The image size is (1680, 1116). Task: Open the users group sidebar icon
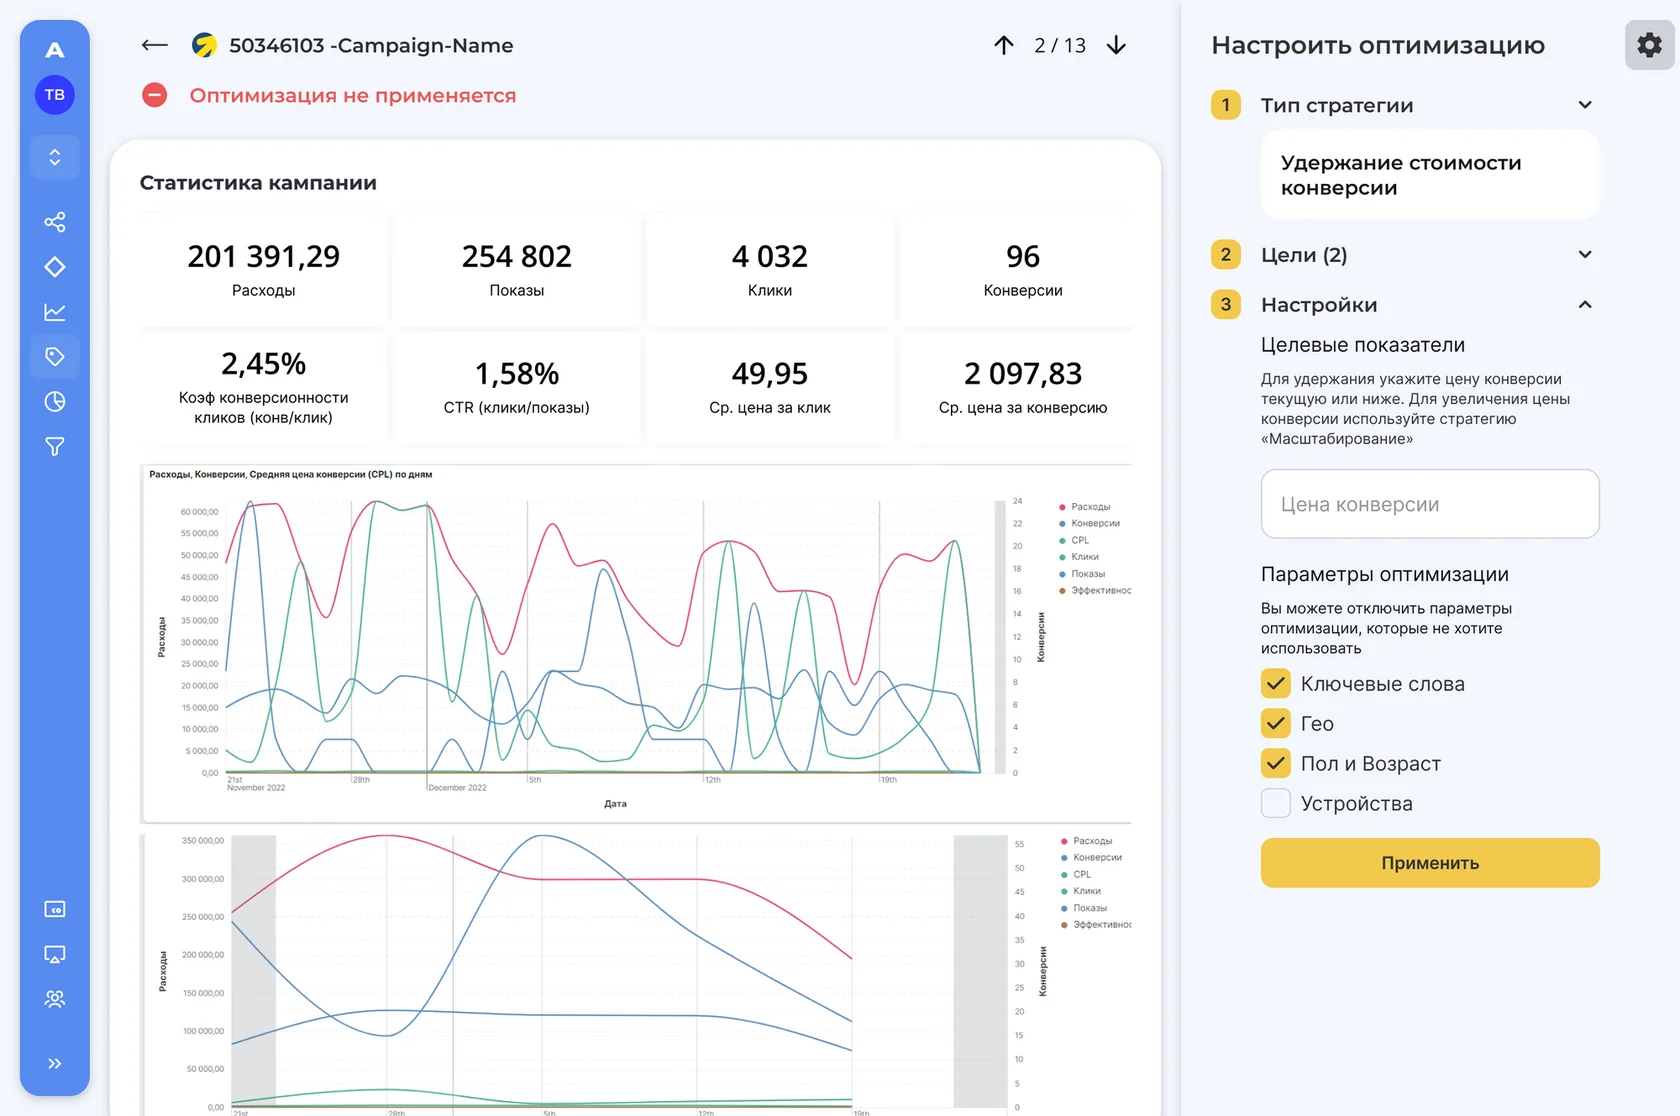55,999
